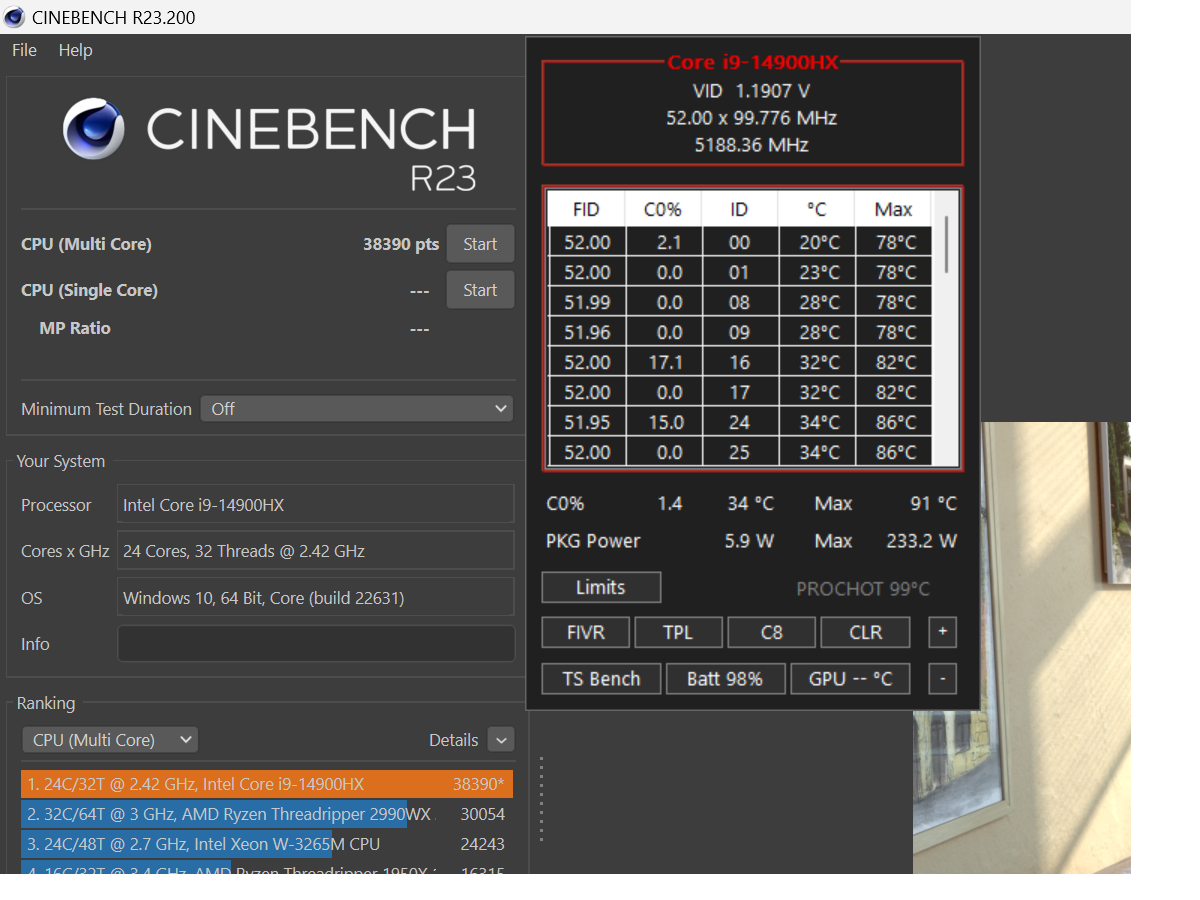Screen dimensions: 1200x900
Task: Click the plus button in ThrottleStop
Action: [x=942, y=632]
